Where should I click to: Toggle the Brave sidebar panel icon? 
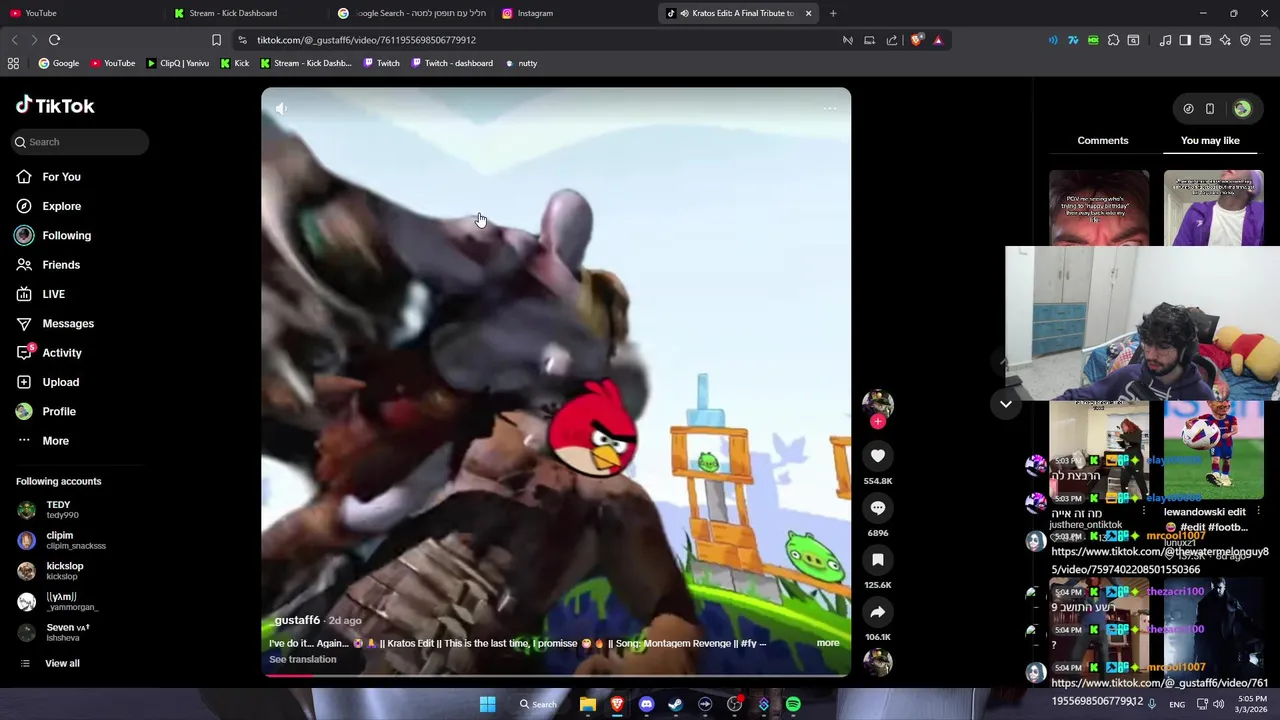[x=1185, y=40]
